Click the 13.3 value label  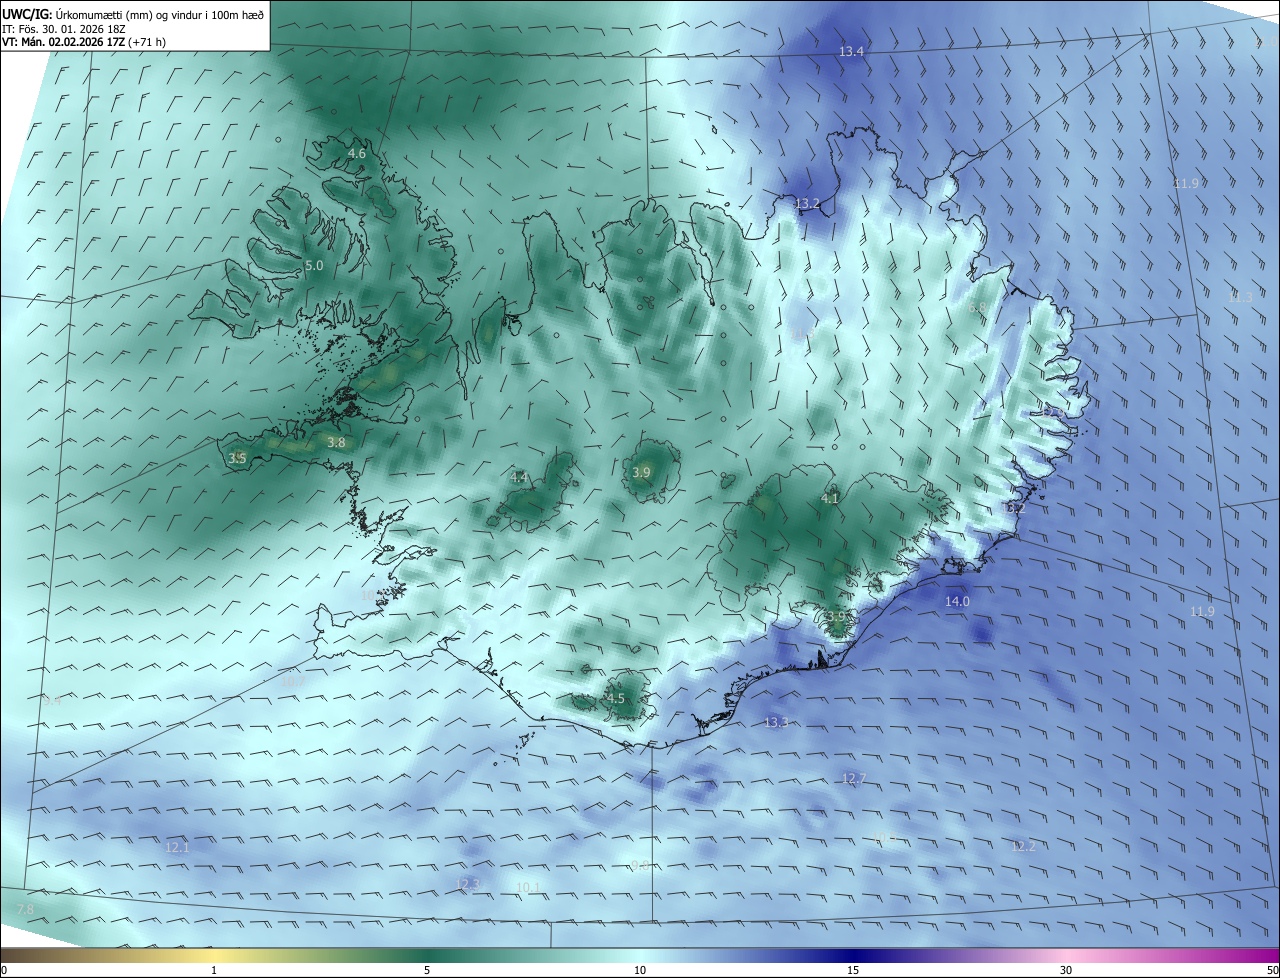(776, 722)
